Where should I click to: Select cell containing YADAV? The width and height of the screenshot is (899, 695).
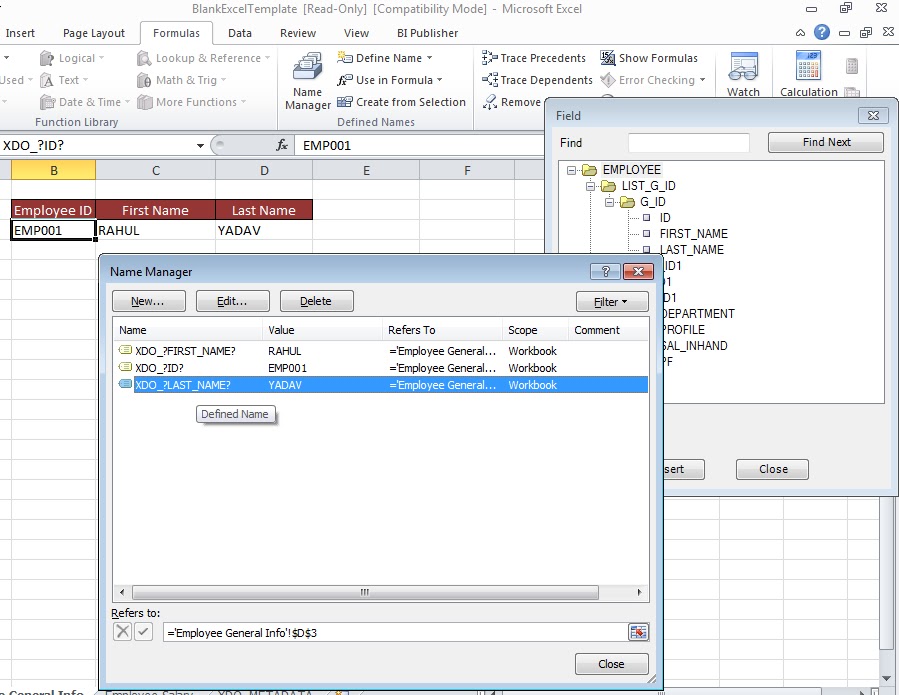click(x=264, y=231)
